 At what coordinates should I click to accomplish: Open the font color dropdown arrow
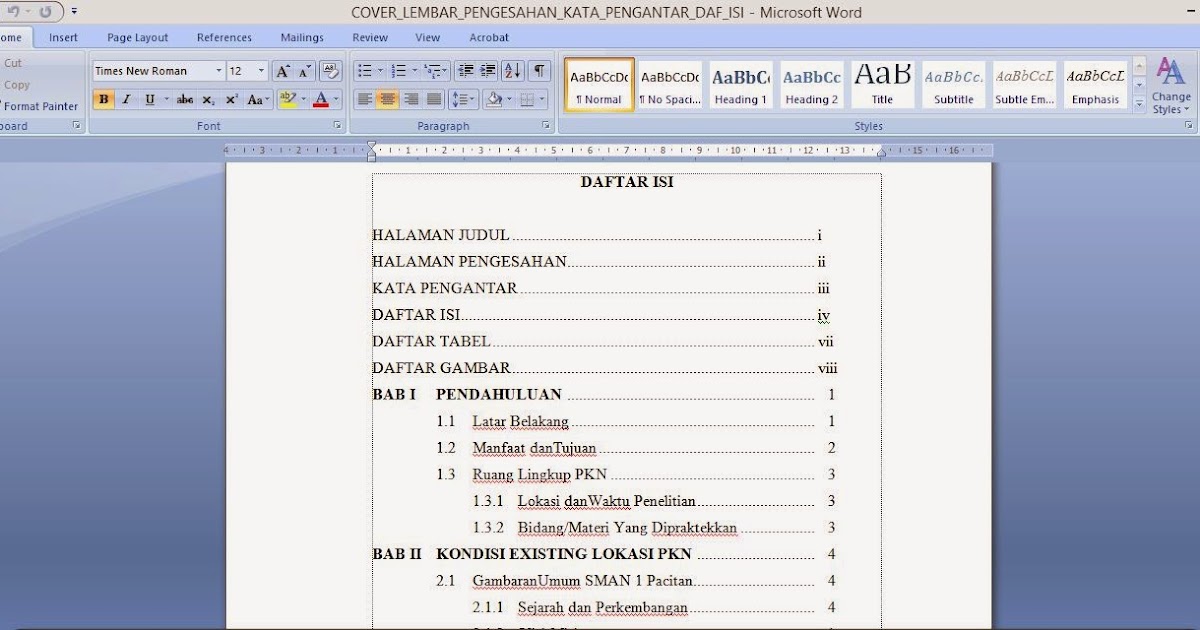(x=336, y=100)
